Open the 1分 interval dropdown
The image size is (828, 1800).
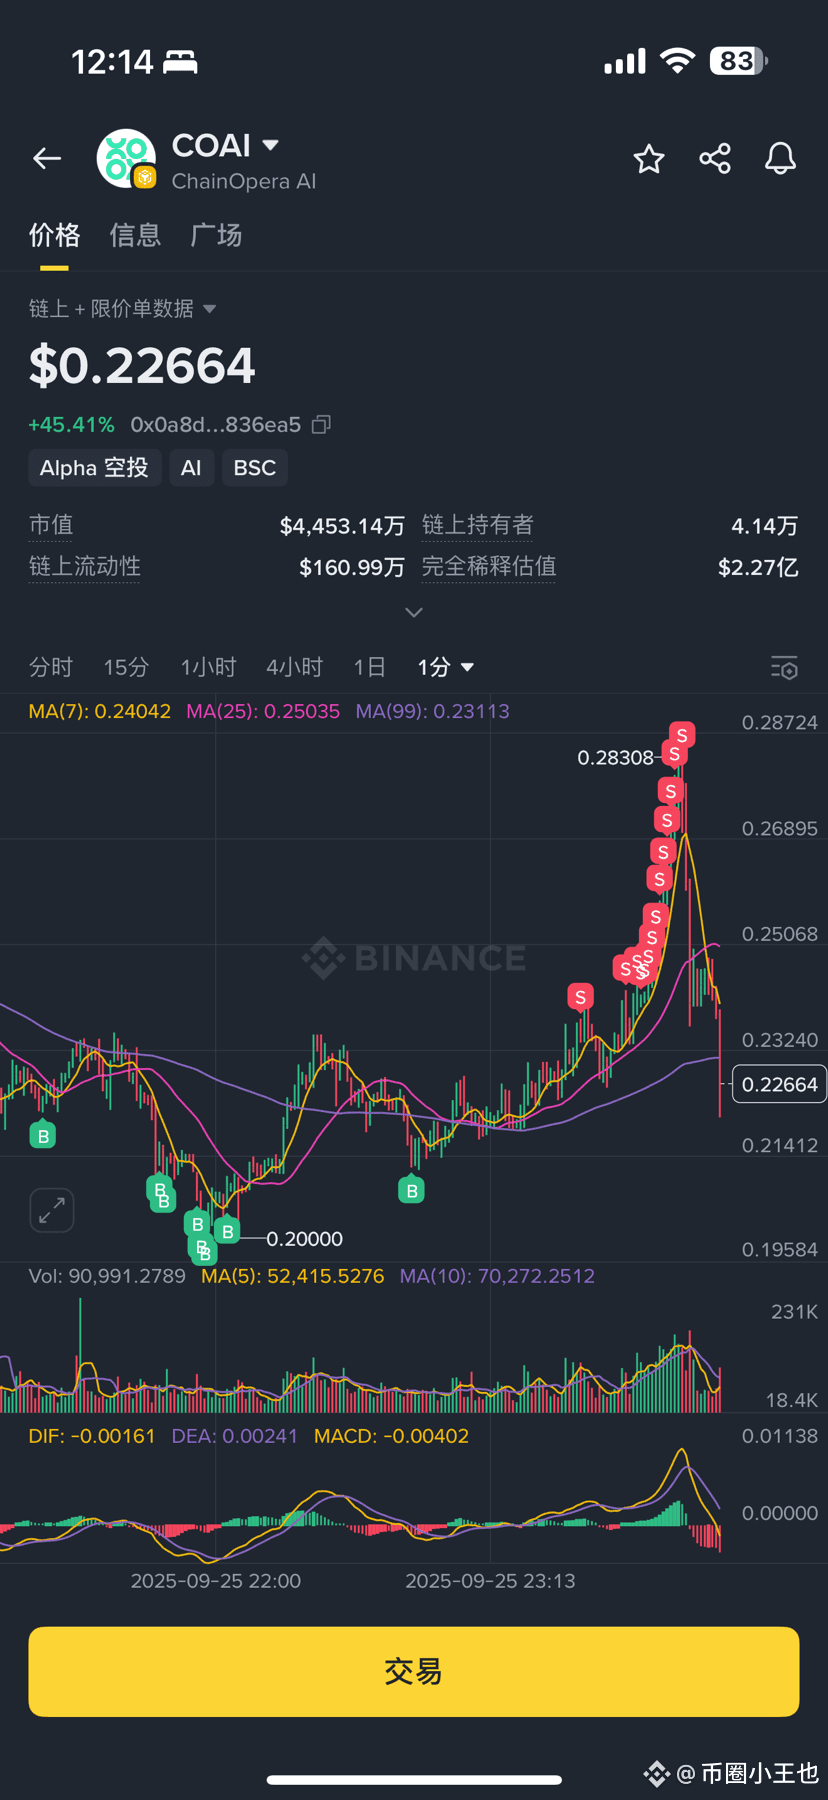pyautogui.click(x=445, y=667)
